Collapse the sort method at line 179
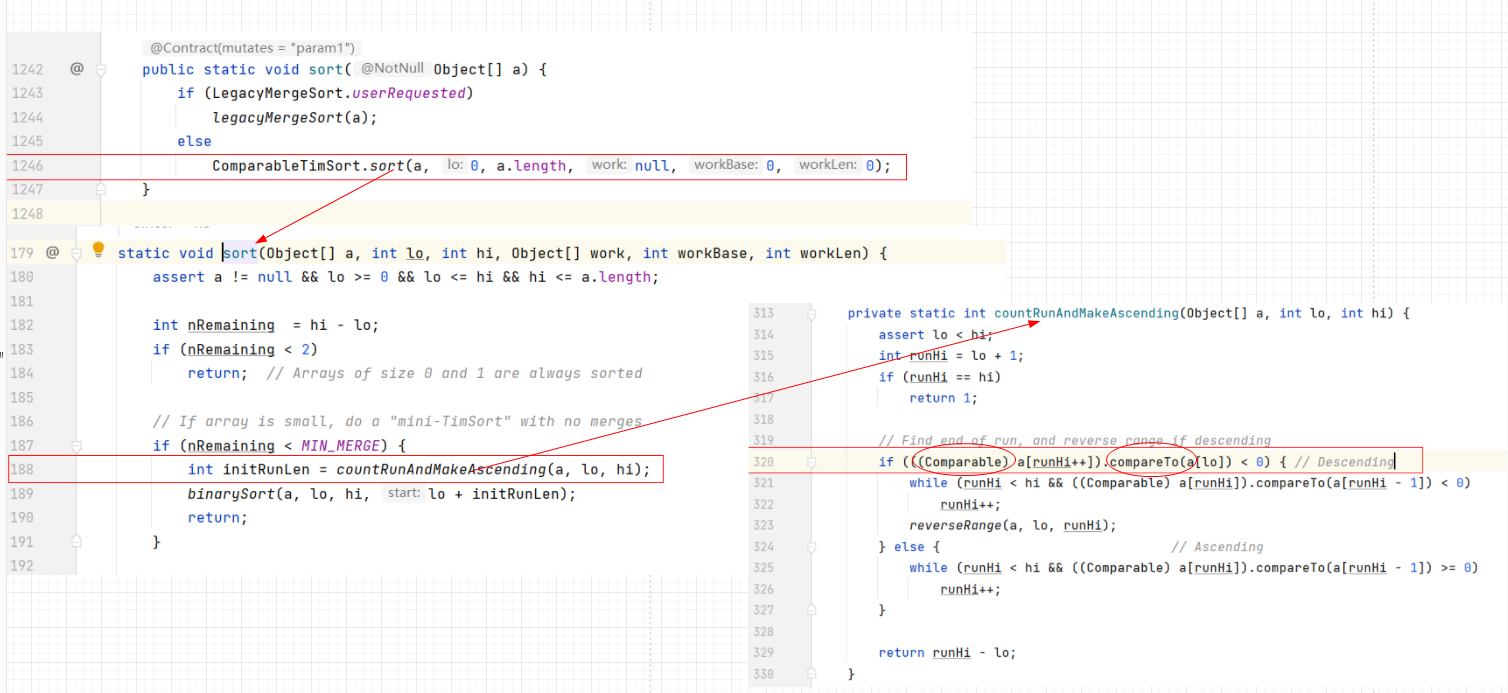Screen dimensions: 1508x693 coord(76,253)
